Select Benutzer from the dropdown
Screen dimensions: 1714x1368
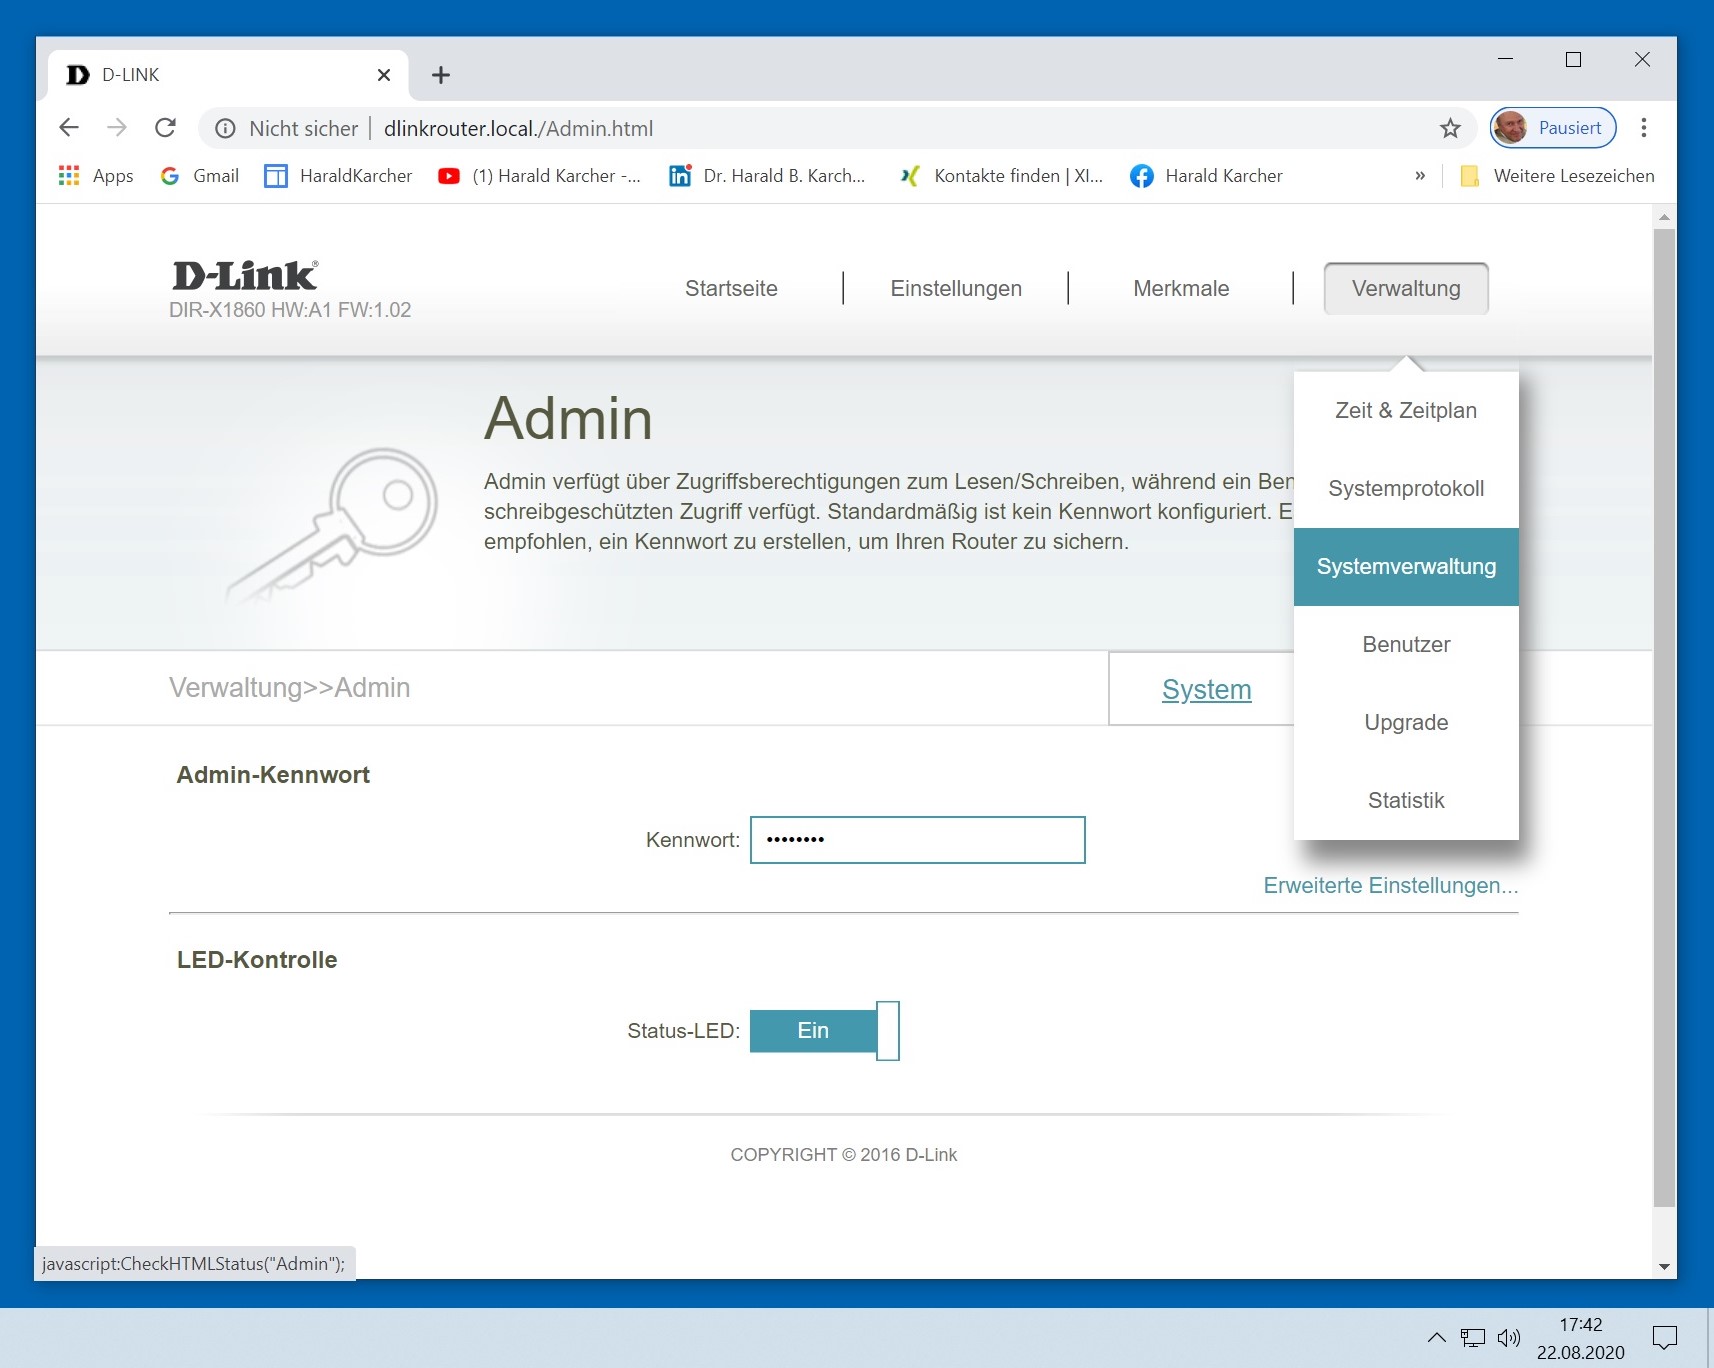click(1406, 644)
